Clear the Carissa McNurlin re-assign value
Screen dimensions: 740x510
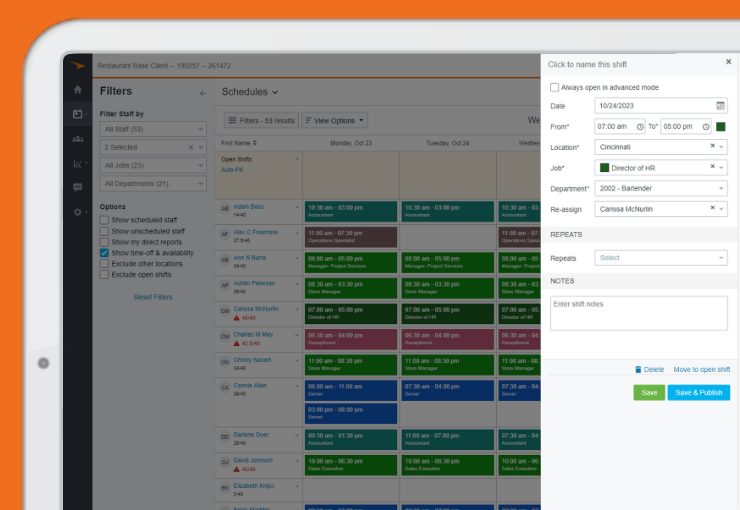tap(713, 208)
